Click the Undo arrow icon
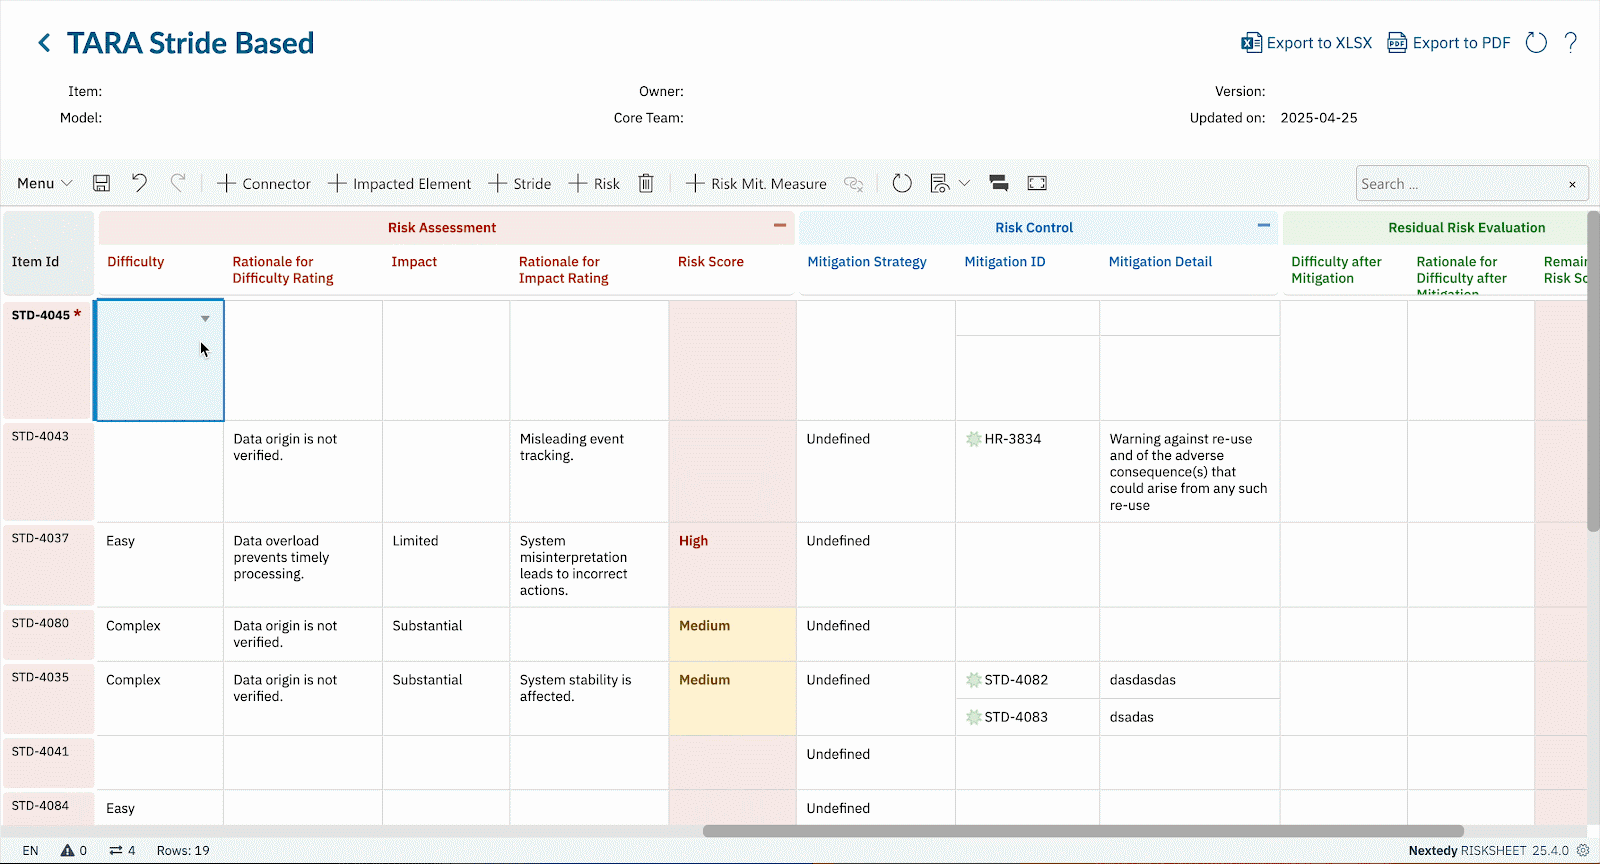The width and height of the screenshot is (1600, 864). (x=139, y=183)
